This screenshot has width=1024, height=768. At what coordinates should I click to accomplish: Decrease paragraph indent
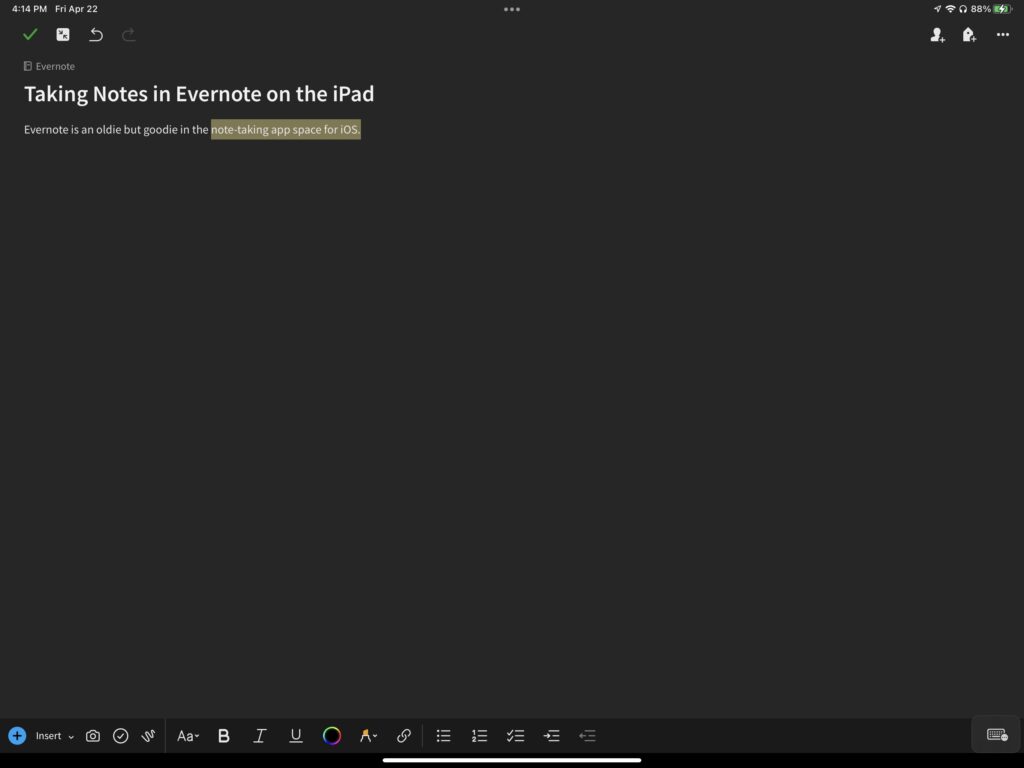click(x=587, y=736)
